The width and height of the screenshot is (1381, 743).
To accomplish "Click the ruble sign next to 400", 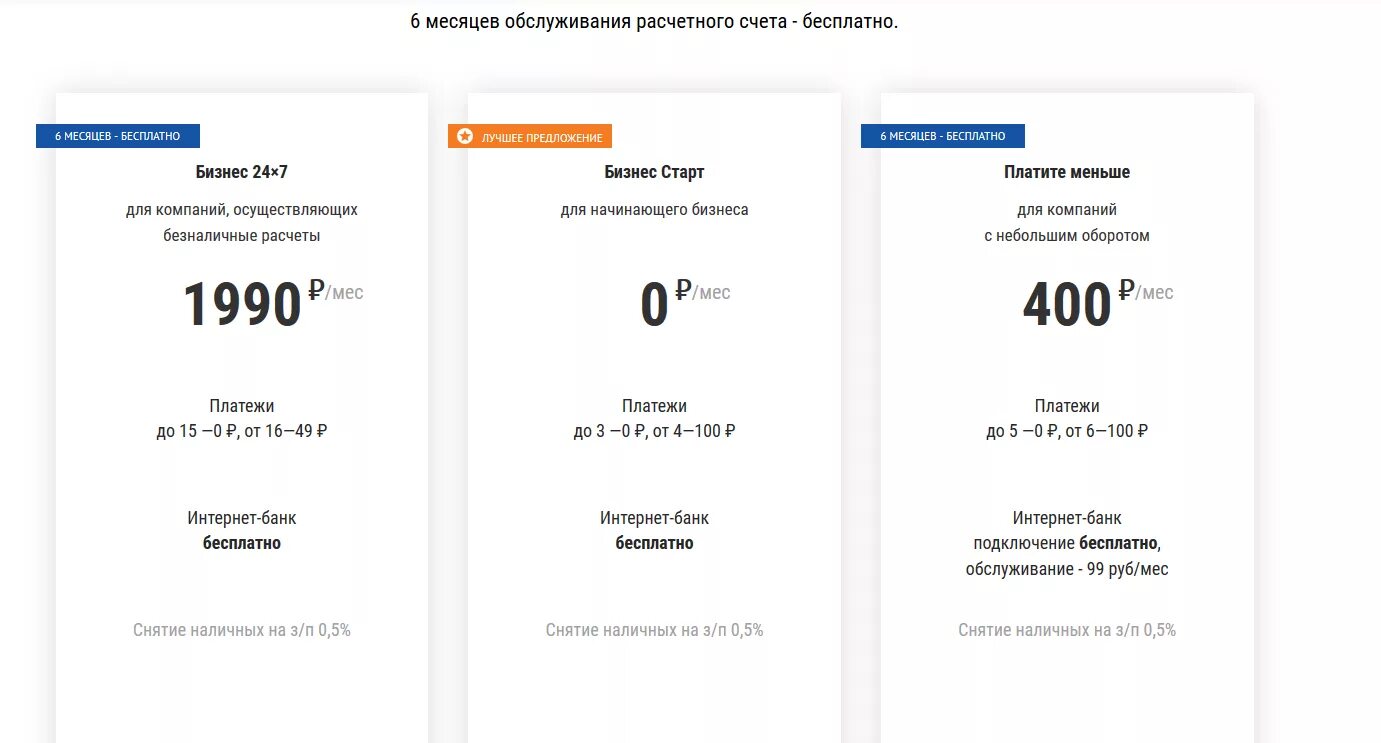I will pos(1127,290).
